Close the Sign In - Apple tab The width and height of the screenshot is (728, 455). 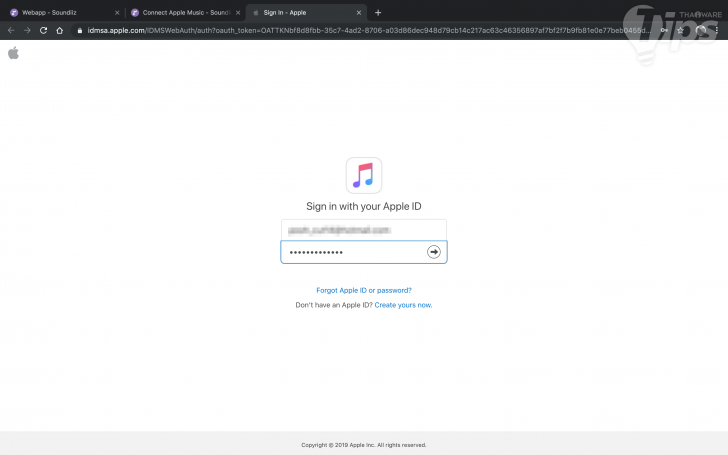pos(358,13)
